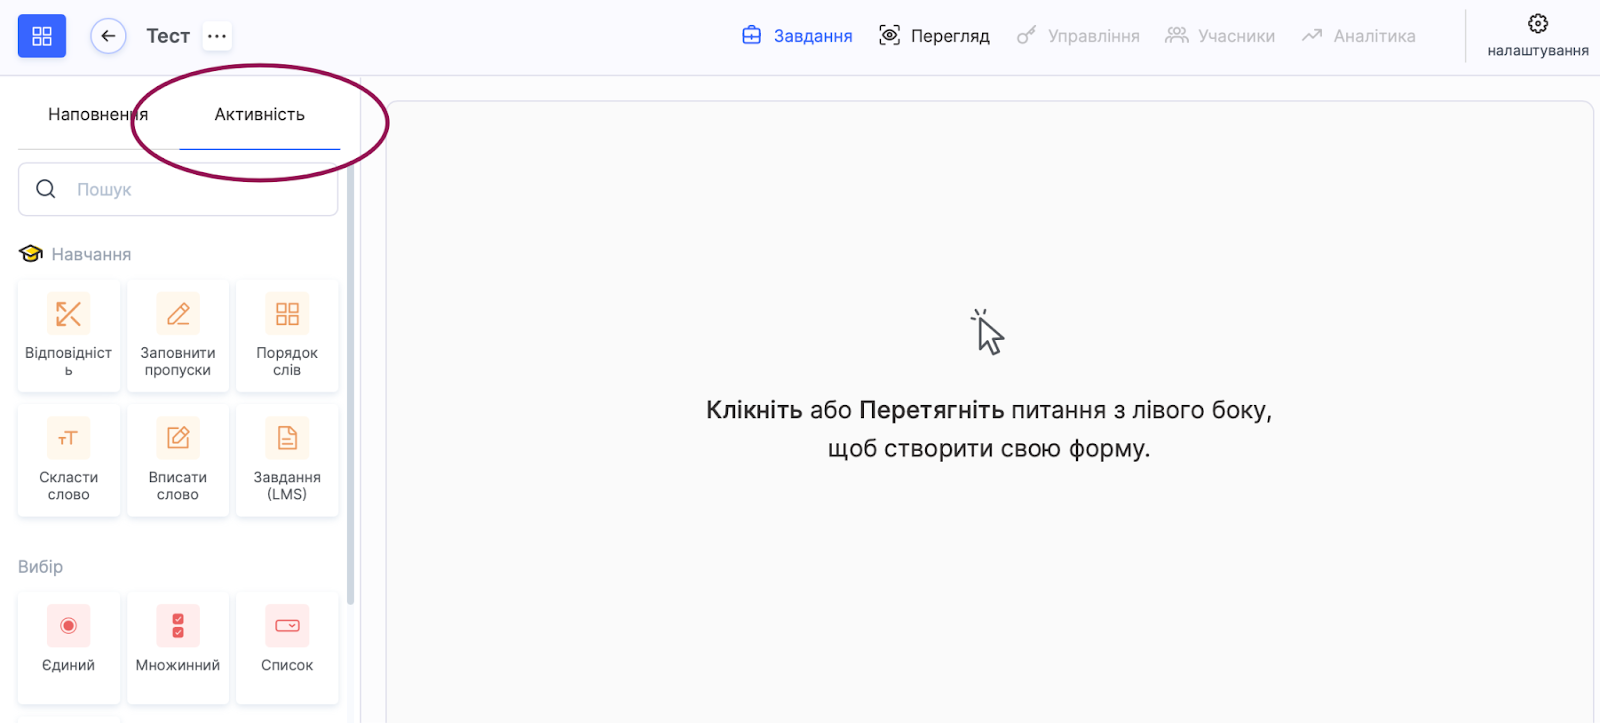The image size is (1600, 723).
Task: Open налаштування gear settings
Action: click(x=1537, y=35)
